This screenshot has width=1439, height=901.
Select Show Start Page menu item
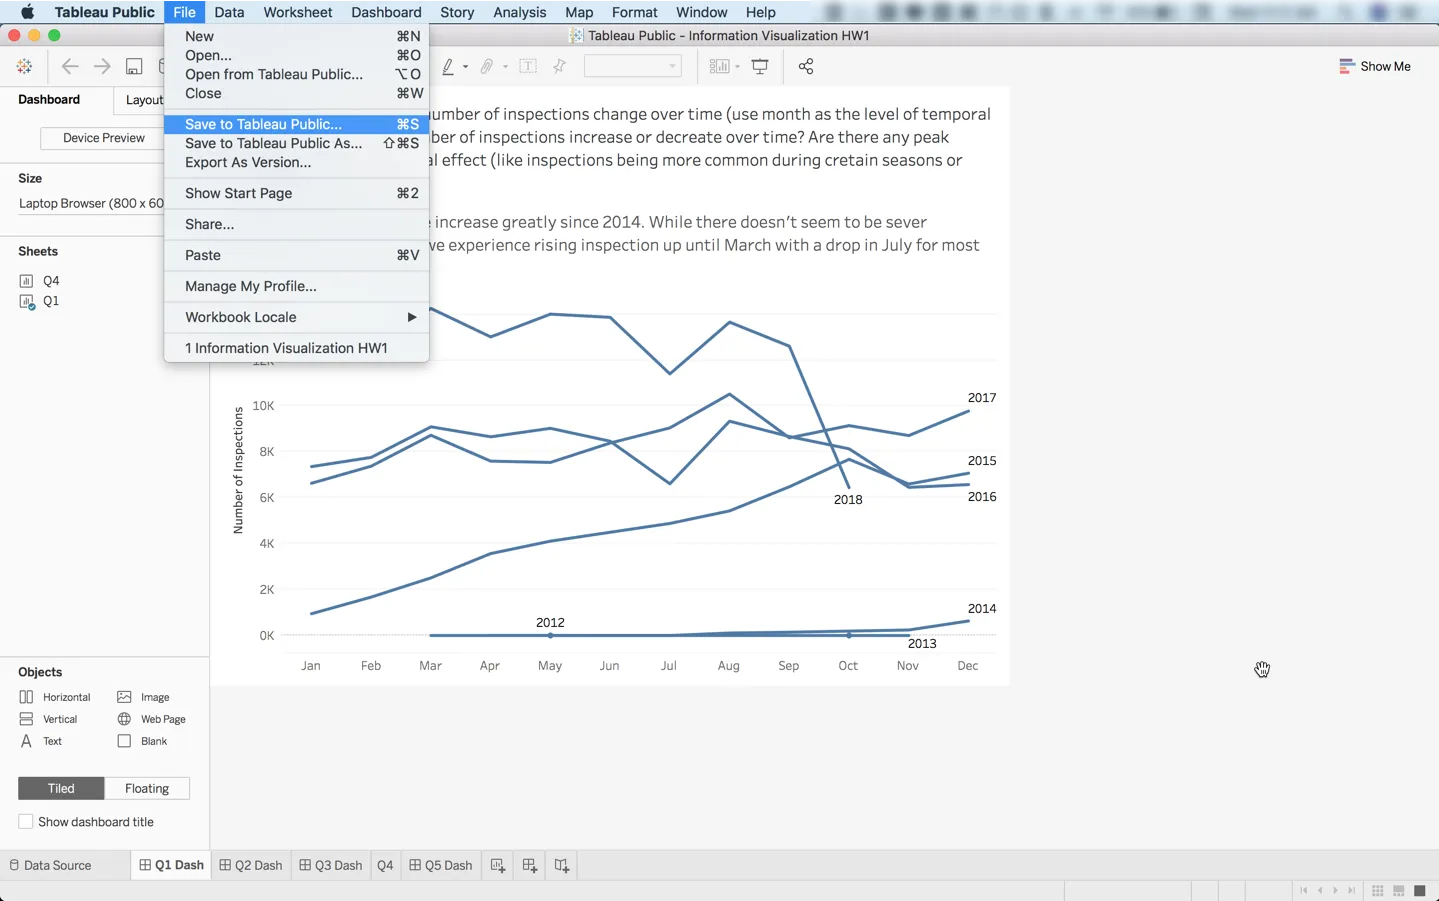click(x=296, y=193)
